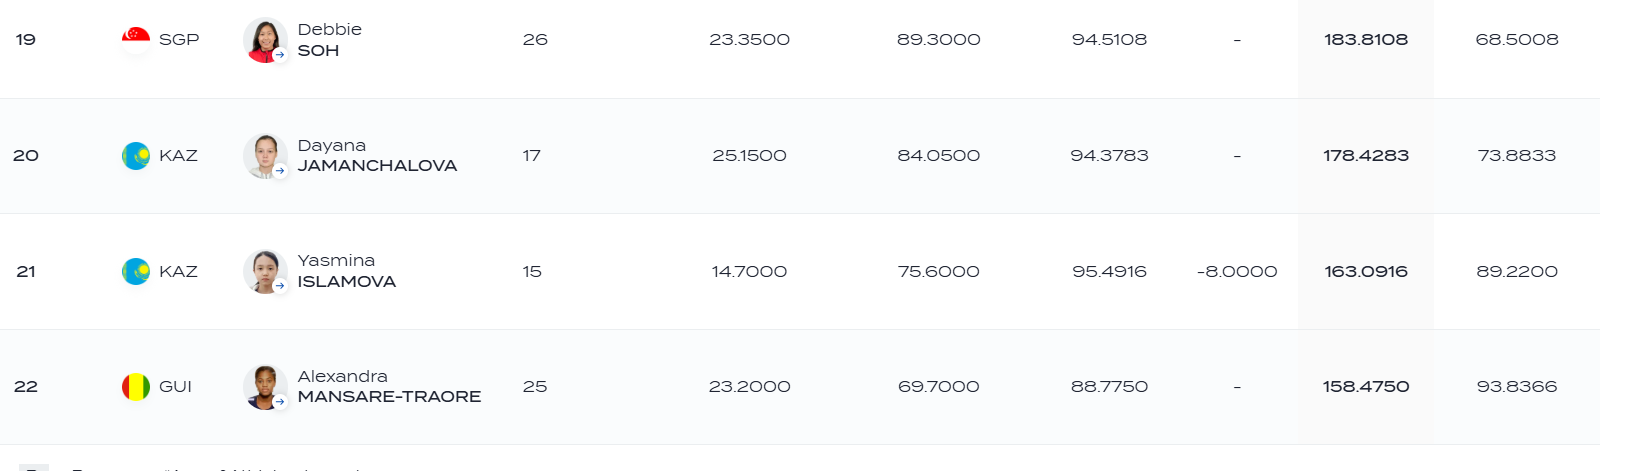Image resolution: width=1642 pixels, height=471 pixels.
Task: Click arrow badge on Yasmina Islamova's photo
Action: [x=280, y=286]
